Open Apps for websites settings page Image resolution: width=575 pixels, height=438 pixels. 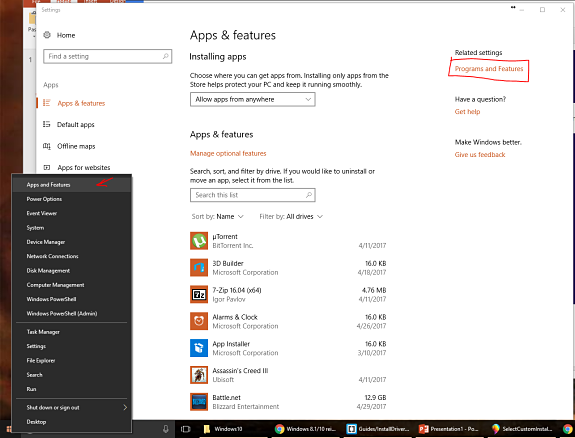point(84,168)
